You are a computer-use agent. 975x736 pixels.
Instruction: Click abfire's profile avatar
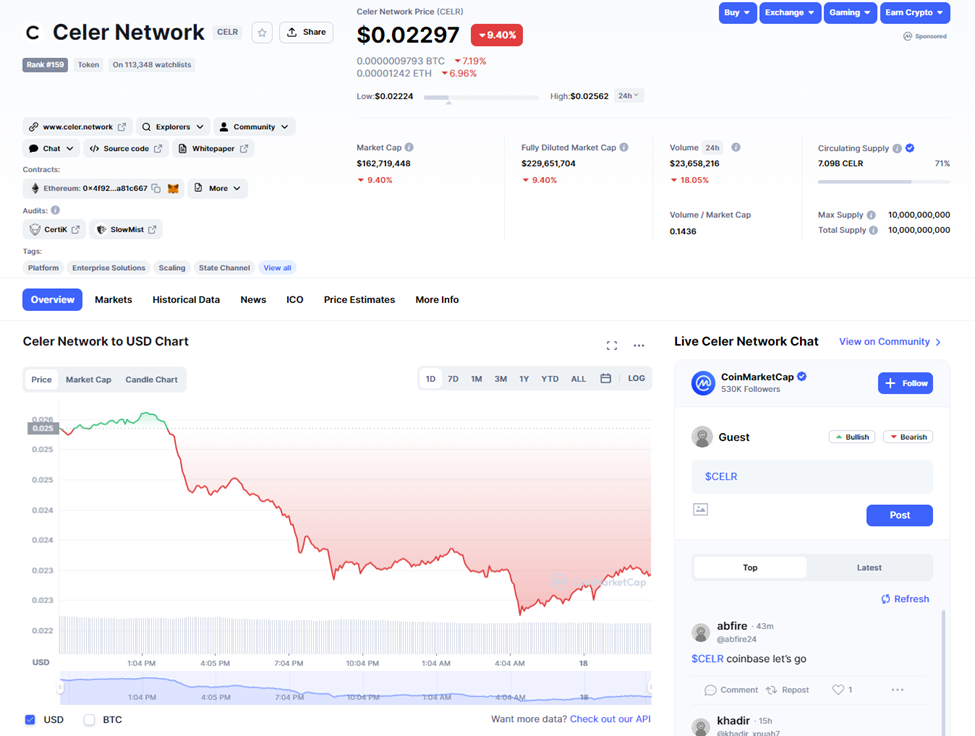coord(701,633)
